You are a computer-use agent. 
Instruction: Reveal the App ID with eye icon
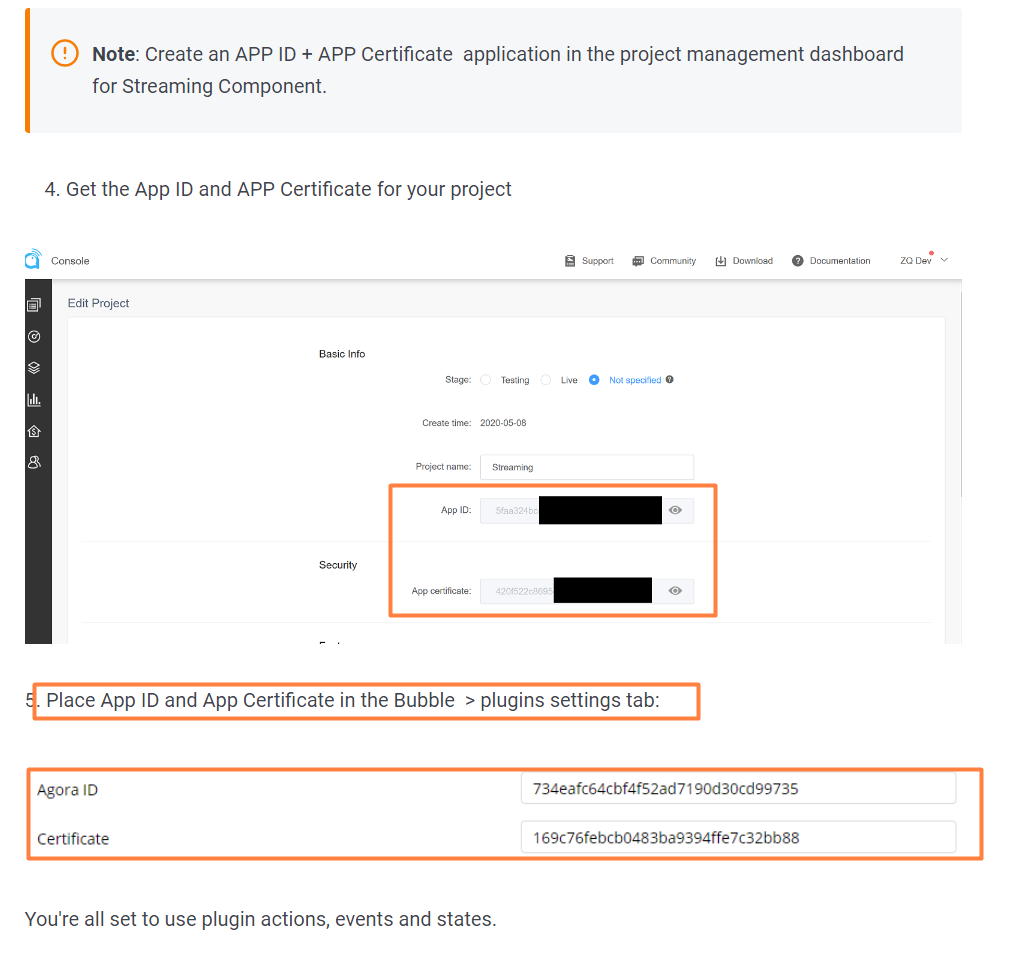tap(675, 510)
